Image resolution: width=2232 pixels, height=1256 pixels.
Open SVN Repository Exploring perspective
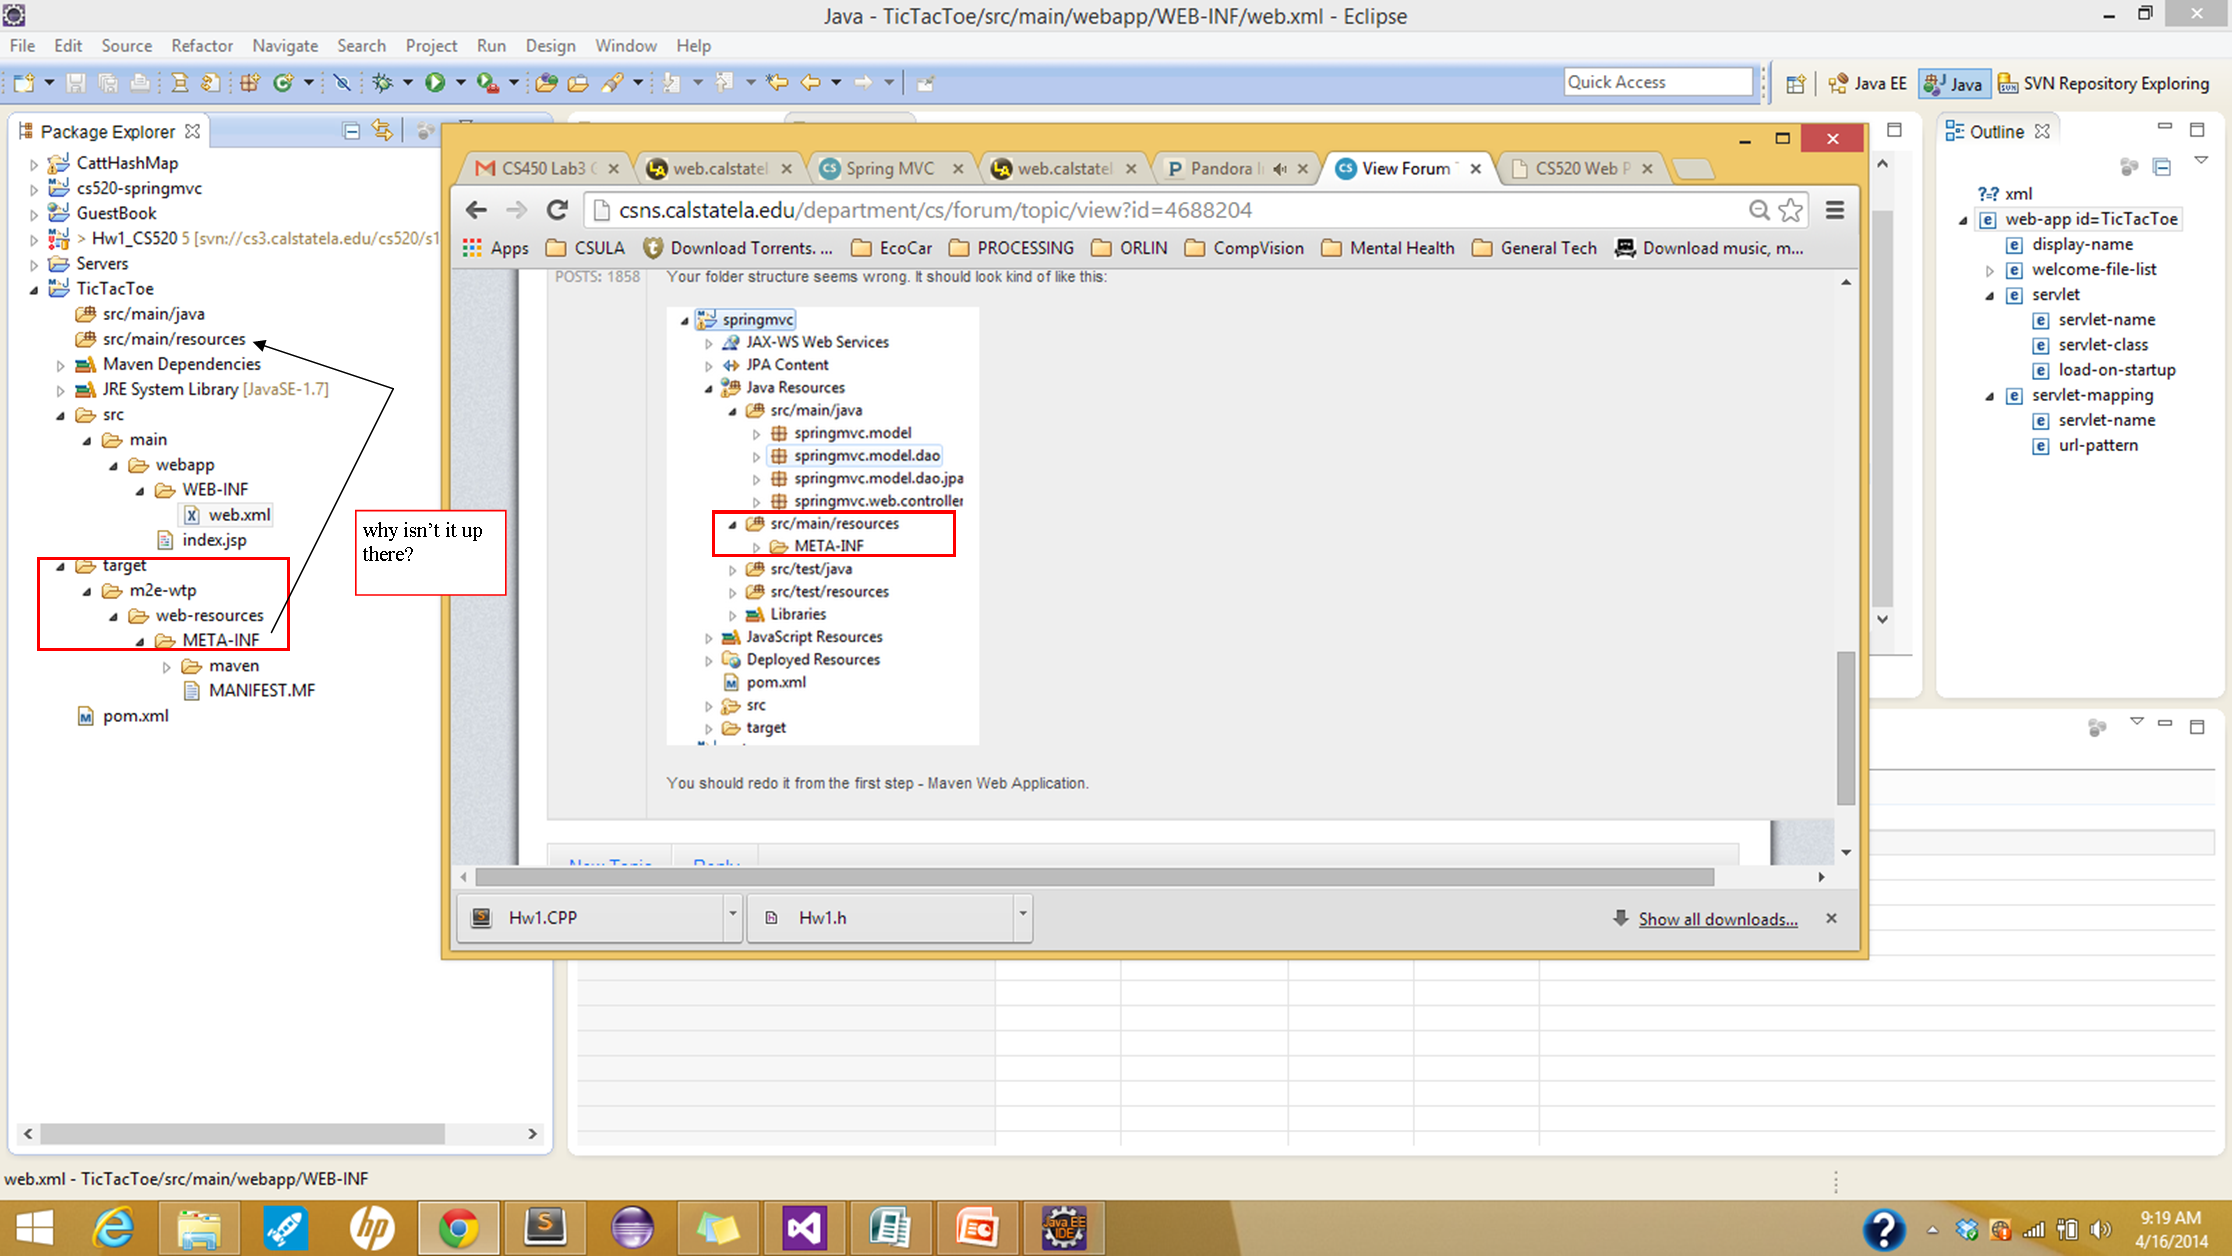(x=2103, y=84)
